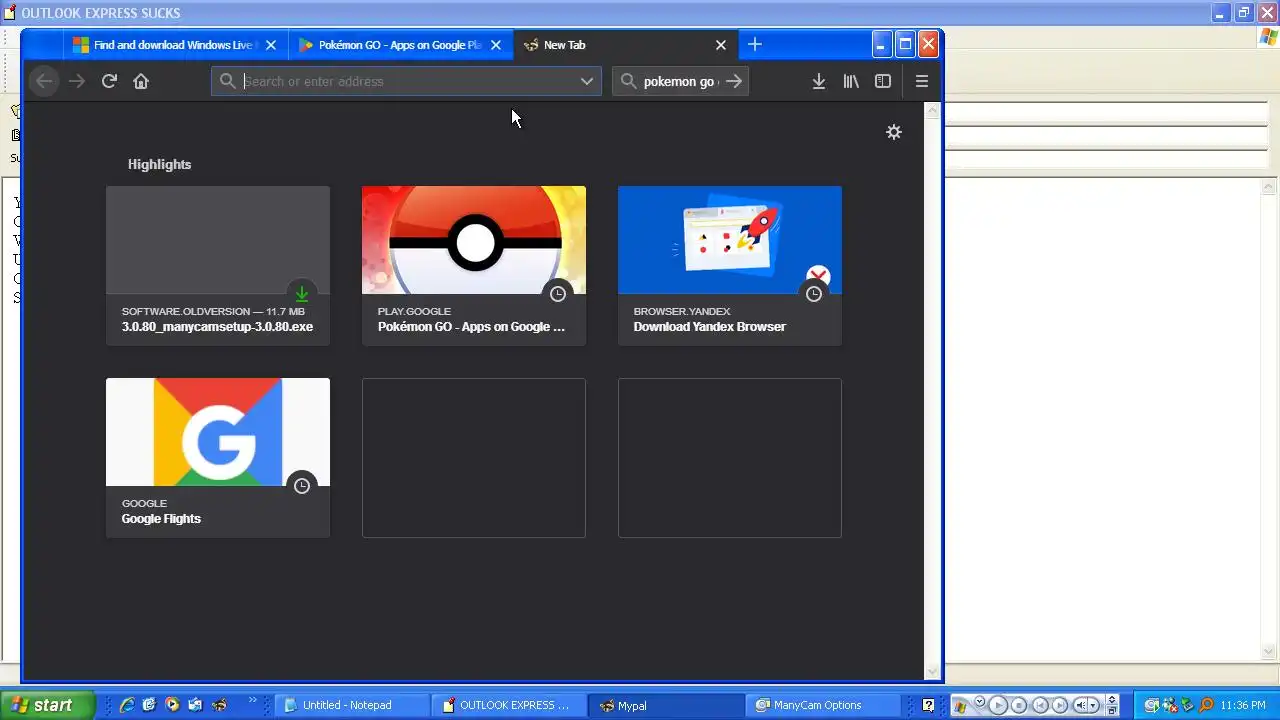Close the New Tab tab
The width and height of the screenshot is (1280, 720).
721,45
